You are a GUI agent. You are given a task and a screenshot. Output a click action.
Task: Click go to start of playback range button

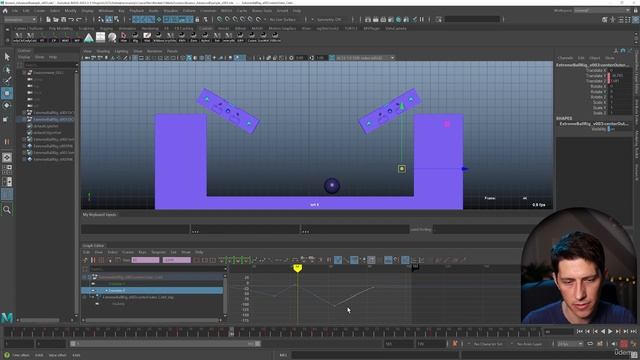[x=580, y=331]
